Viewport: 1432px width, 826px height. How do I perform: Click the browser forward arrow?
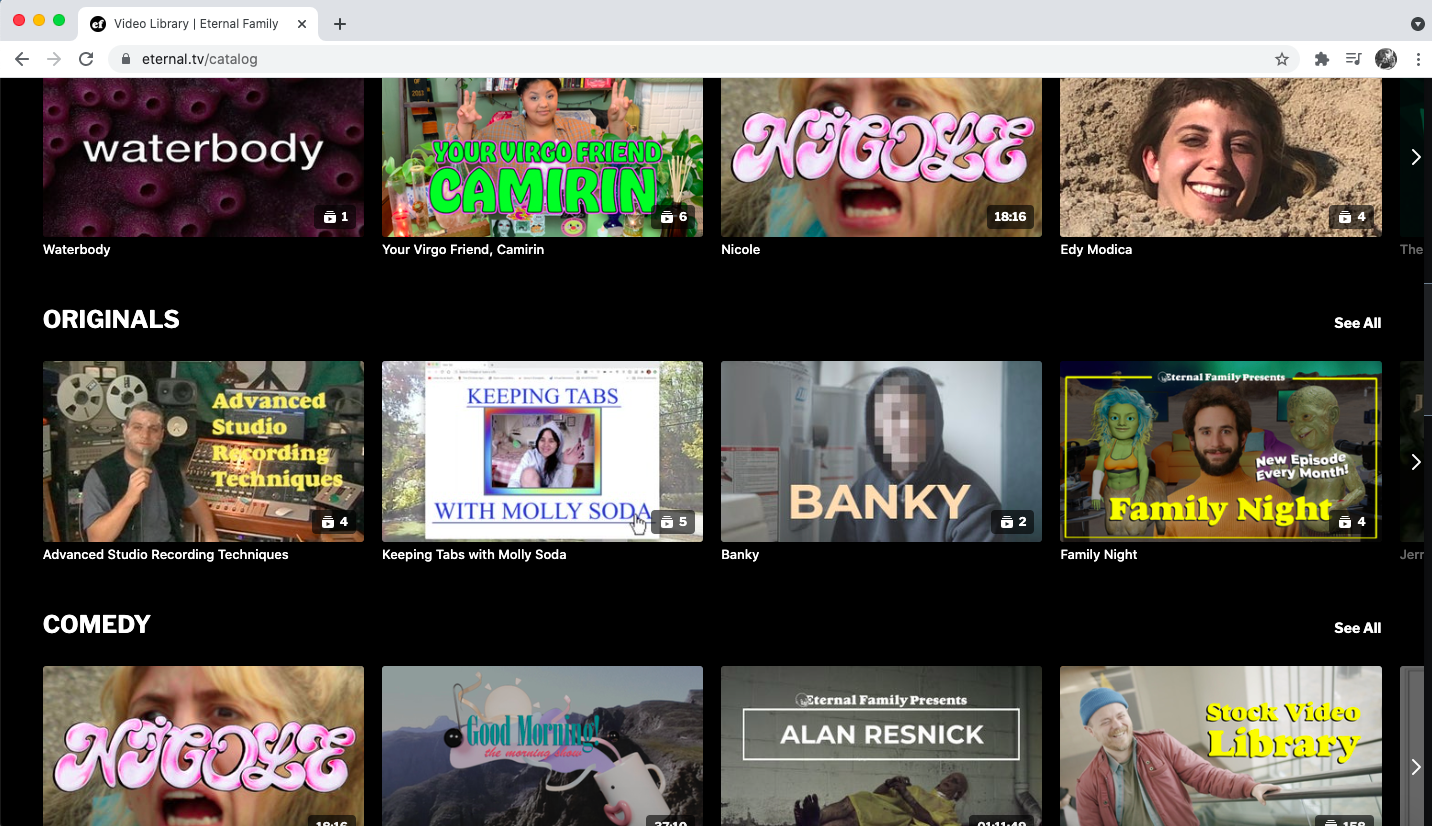coord(54,59)
